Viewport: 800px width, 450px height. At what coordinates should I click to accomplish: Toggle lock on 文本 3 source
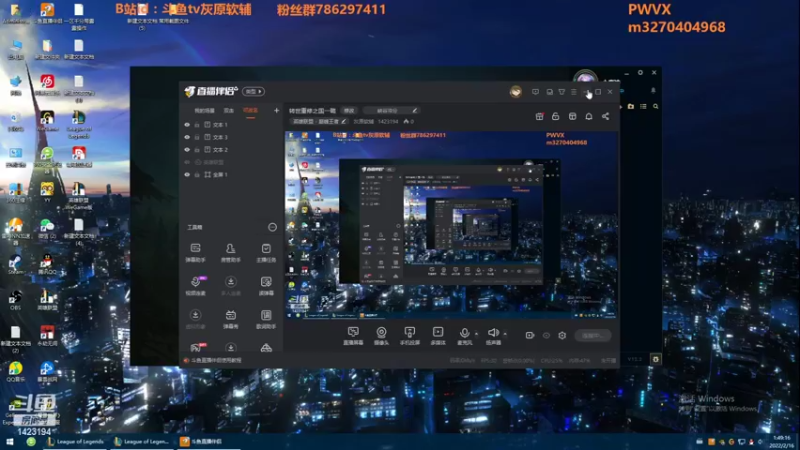tap(197, 137)
